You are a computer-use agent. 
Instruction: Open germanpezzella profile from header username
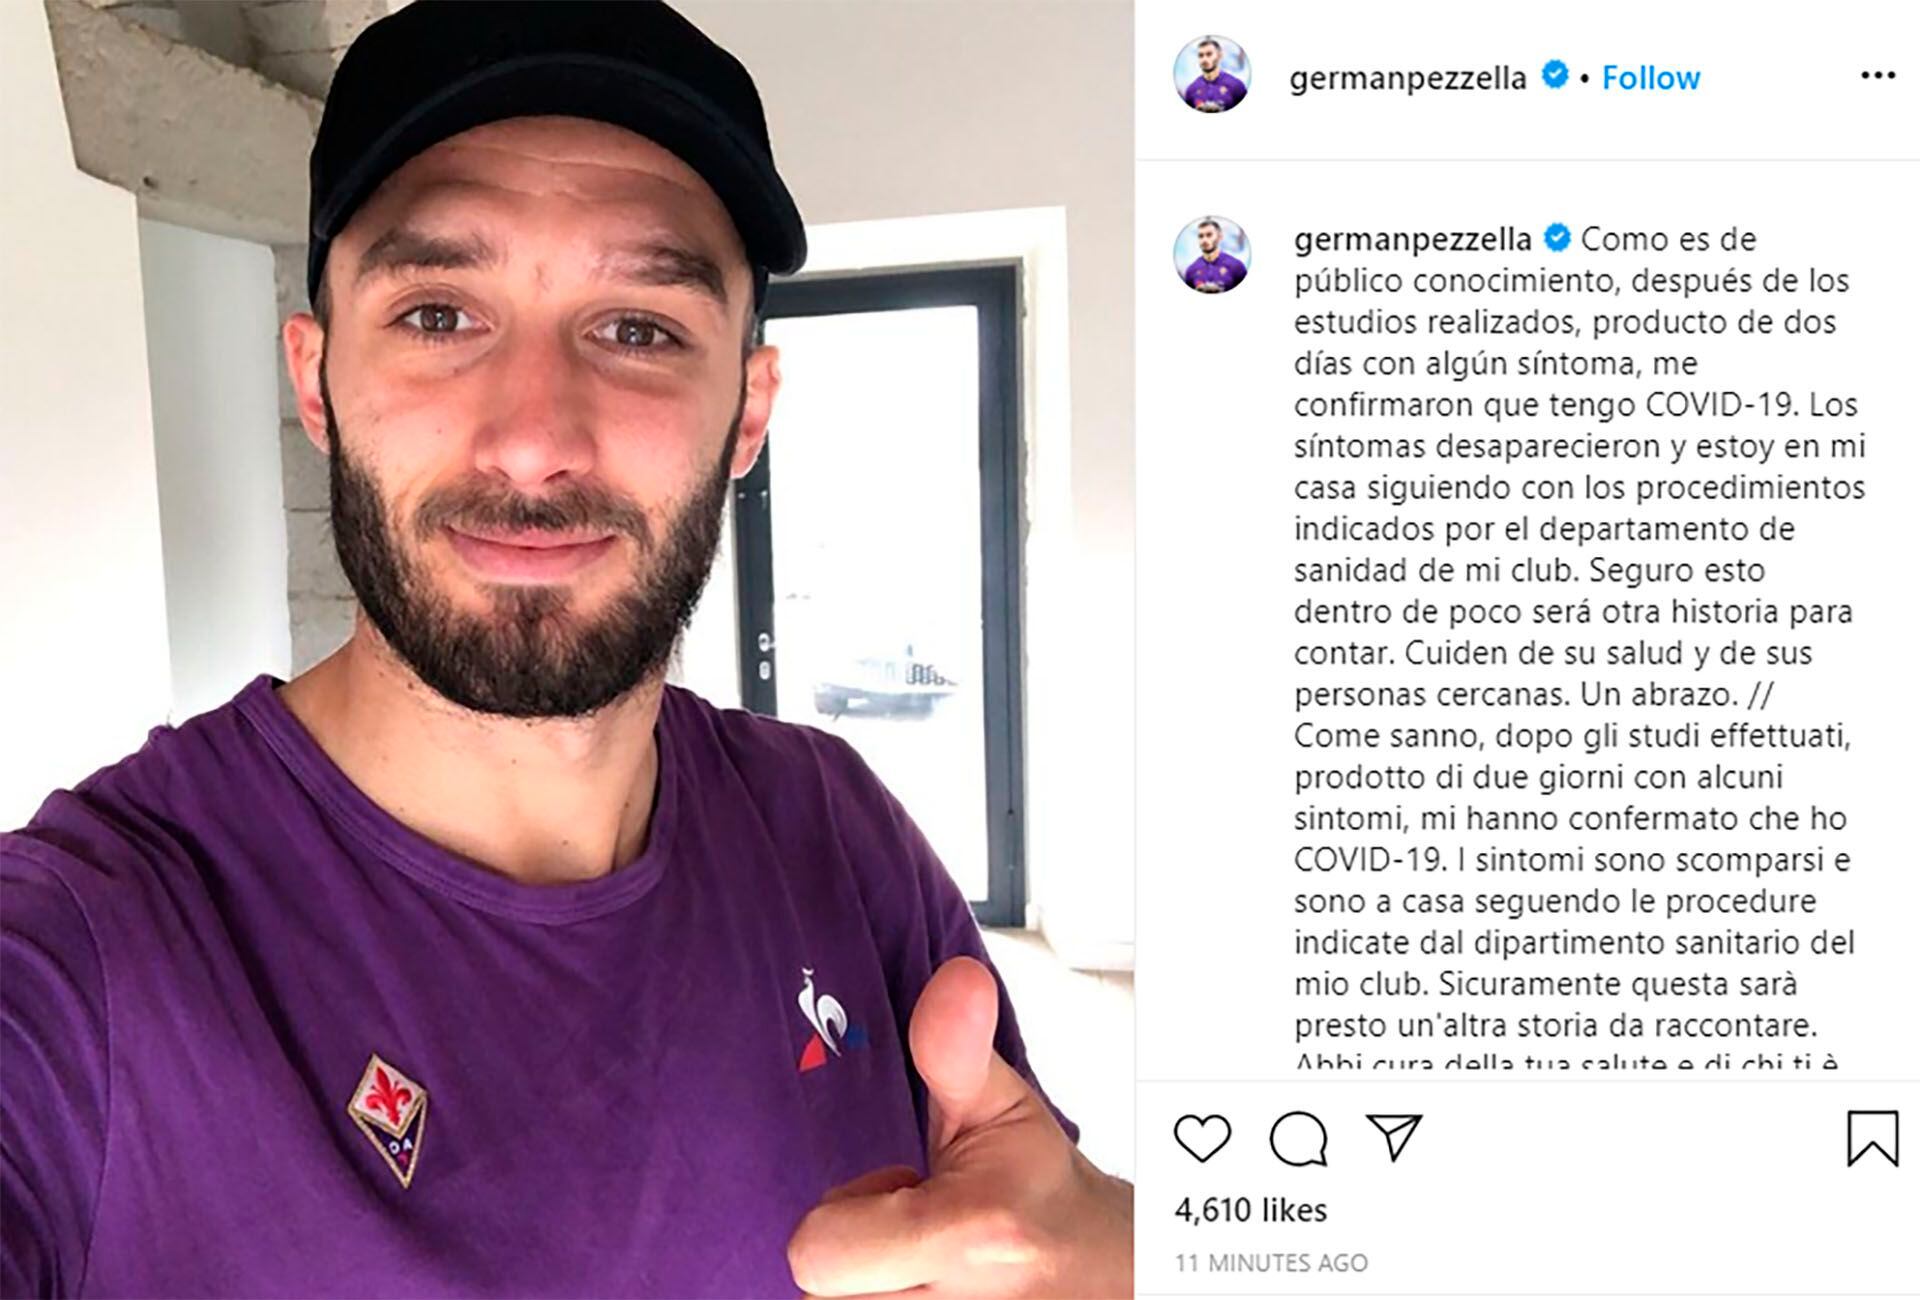pyautogui.click(x=1408, y=77)
